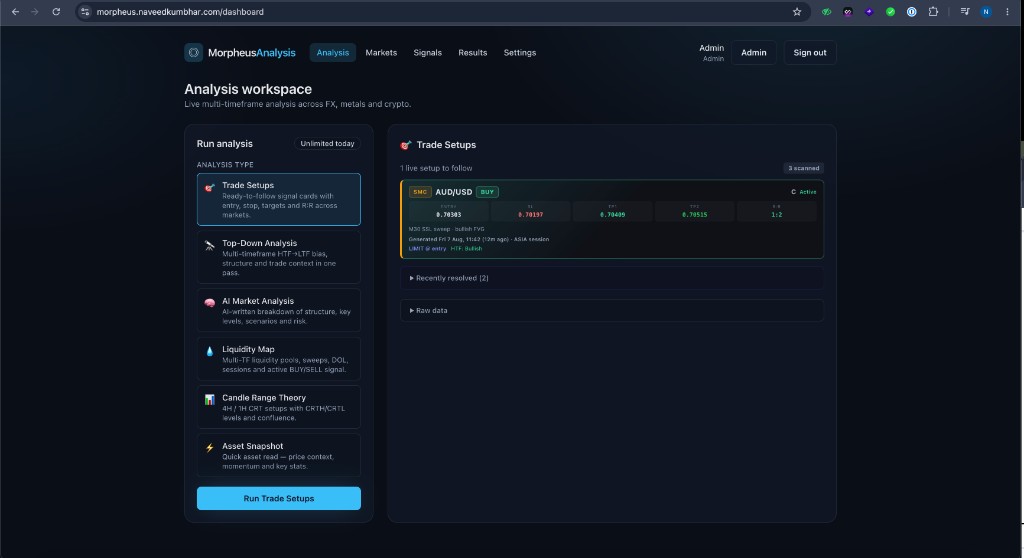Open the Chrome profile avatar N
This screenshot has height=558, width=1024.
tap(986, 12)
